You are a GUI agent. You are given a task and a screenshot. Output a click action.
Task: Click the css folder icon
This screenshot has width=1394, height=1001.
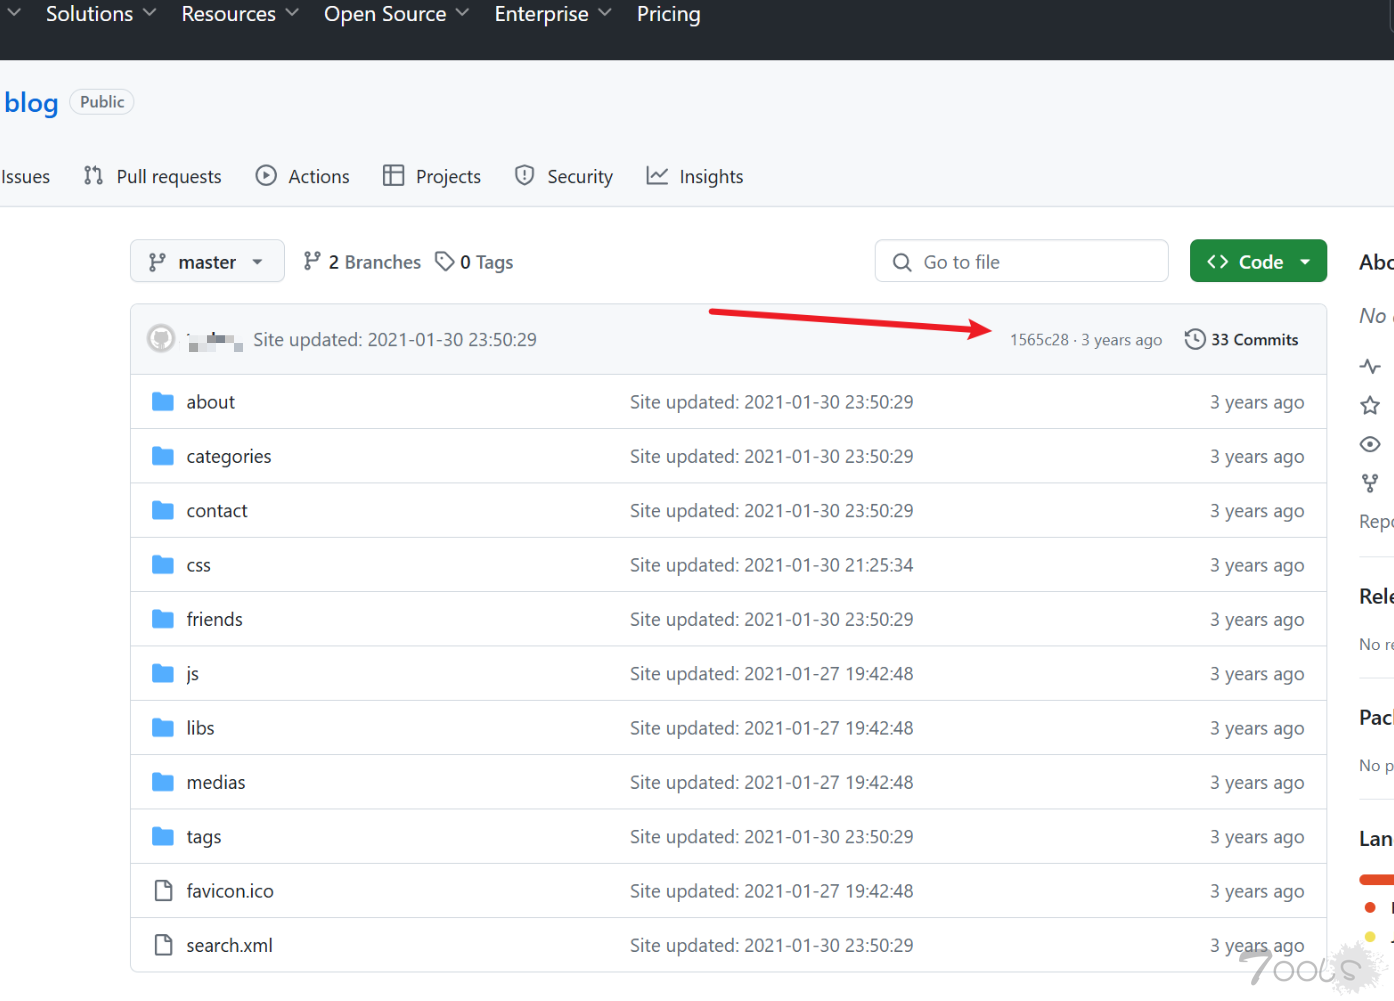[x=163, y=565]
